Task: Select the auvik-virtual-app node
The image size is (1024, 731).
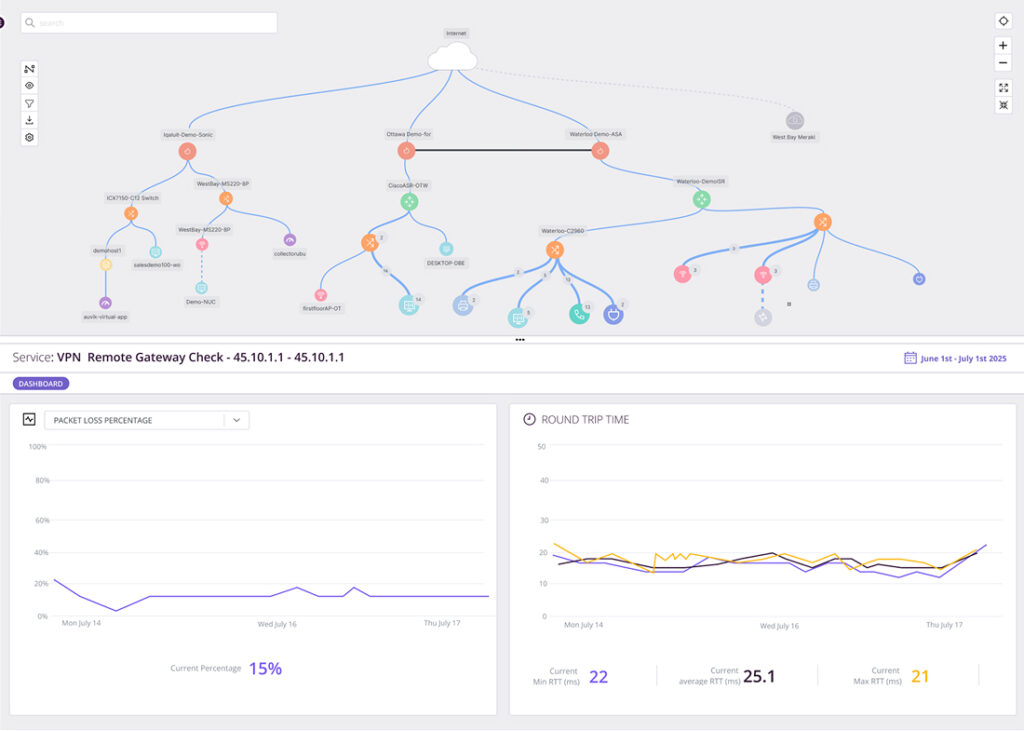Action: [x=105, y=303]
